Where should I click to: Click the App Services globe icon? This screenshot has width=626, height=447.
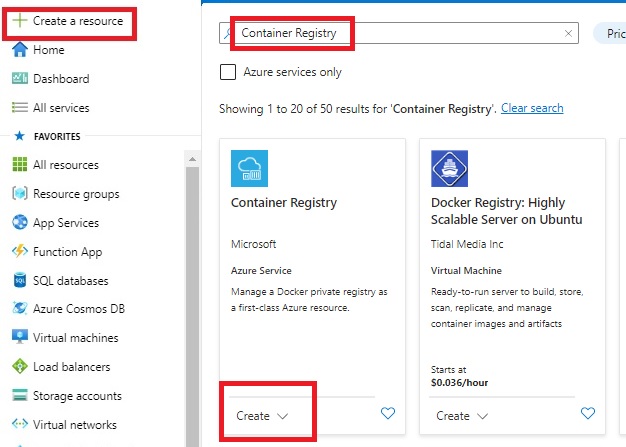pos(20,223)
